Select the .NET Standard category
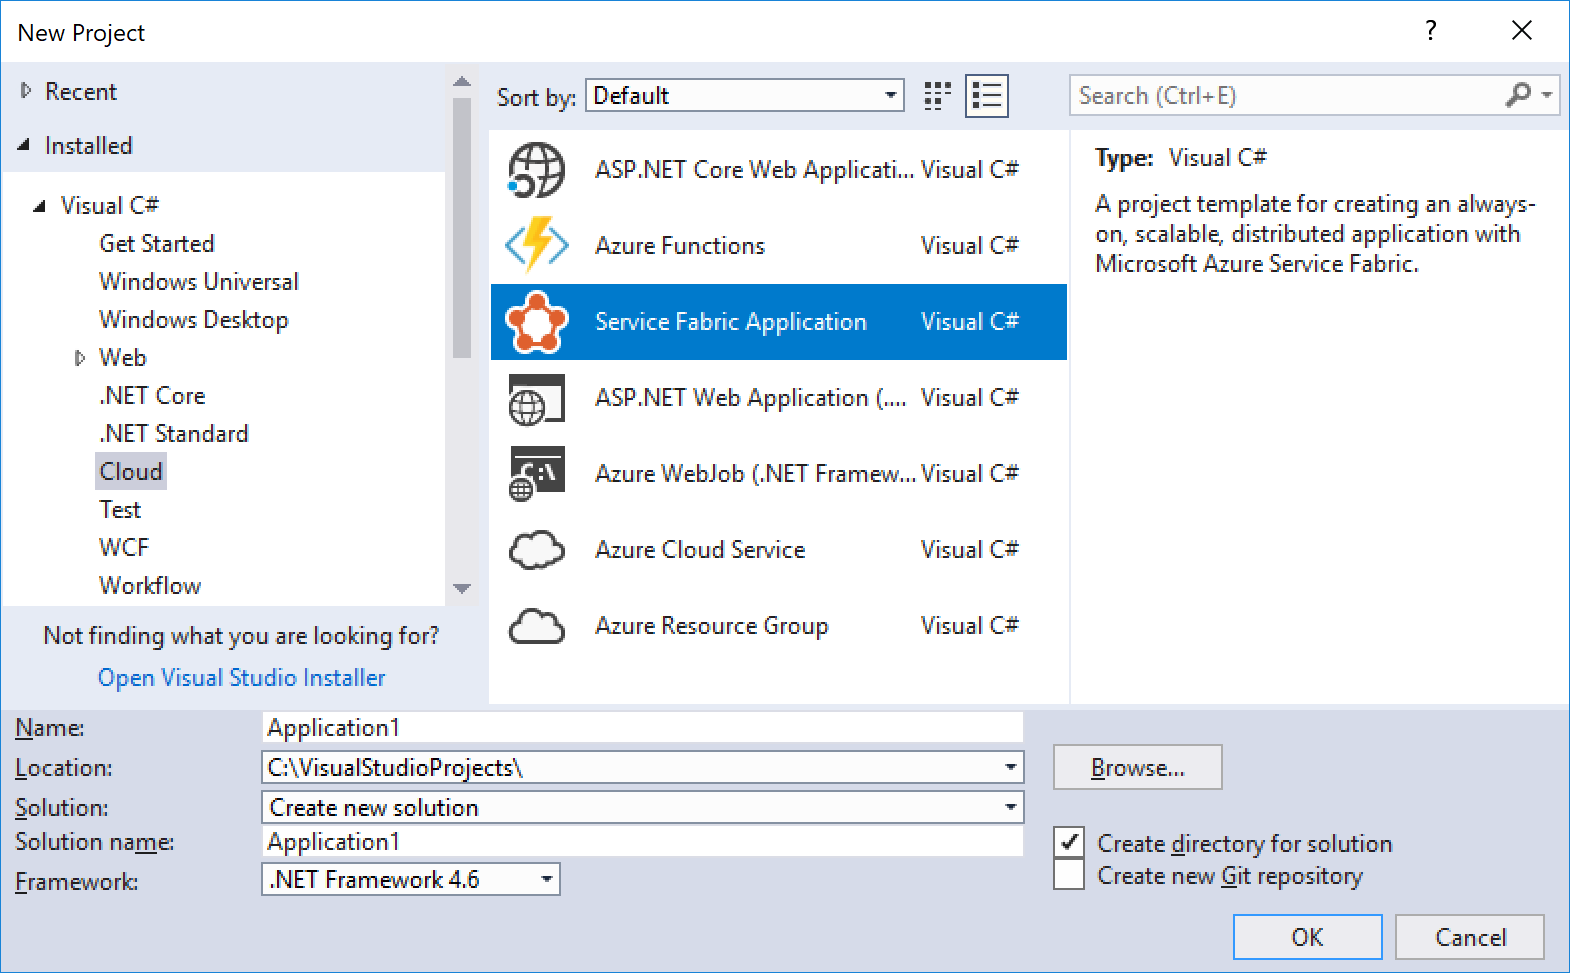This screenshot has width=1570, height=973. tap(174, 434)
